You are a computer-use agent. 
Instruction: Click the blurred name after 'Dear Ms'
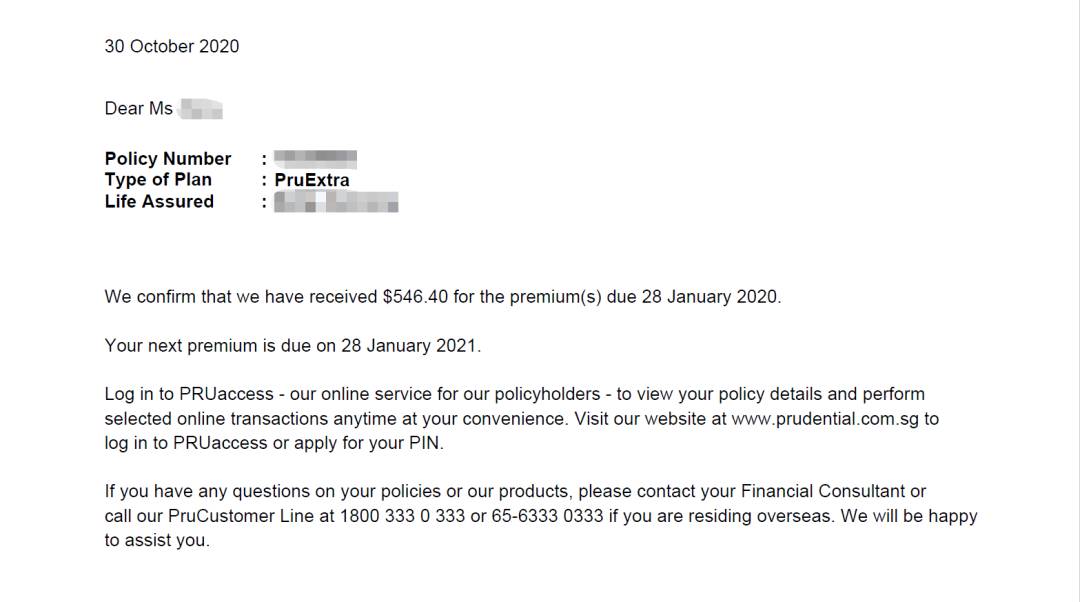pyautogui.click(x=200, y=108)
